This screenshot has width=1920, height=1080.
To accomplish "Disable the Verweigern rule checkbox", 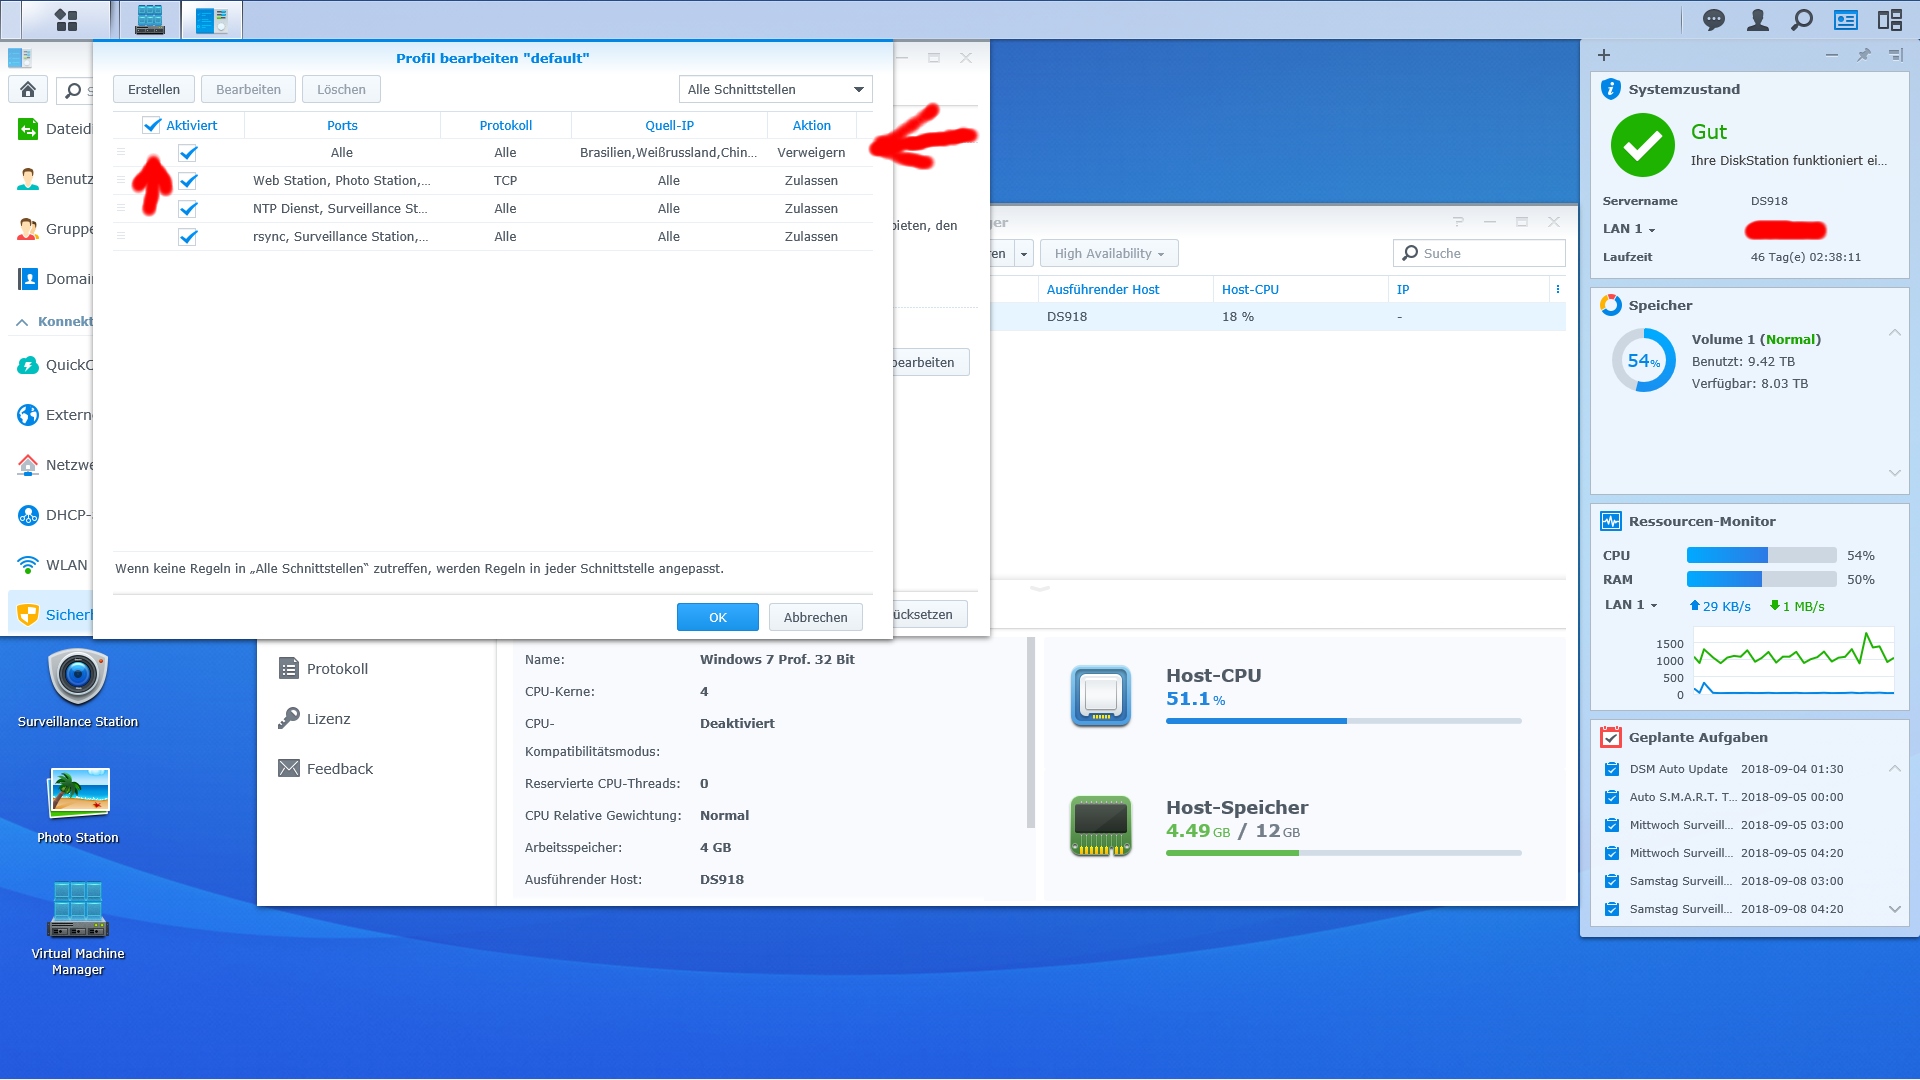I will (x=188, y=153).
